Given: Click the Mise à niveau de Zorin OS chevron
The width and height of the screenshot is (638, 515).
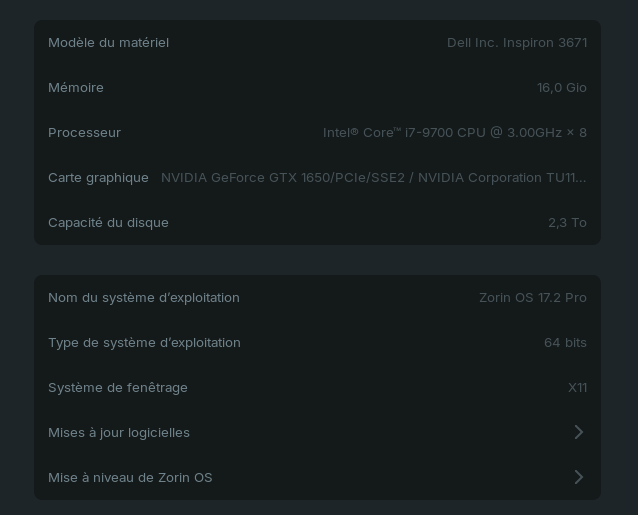Looking at the screenshot, I should [x=578, y=477].
